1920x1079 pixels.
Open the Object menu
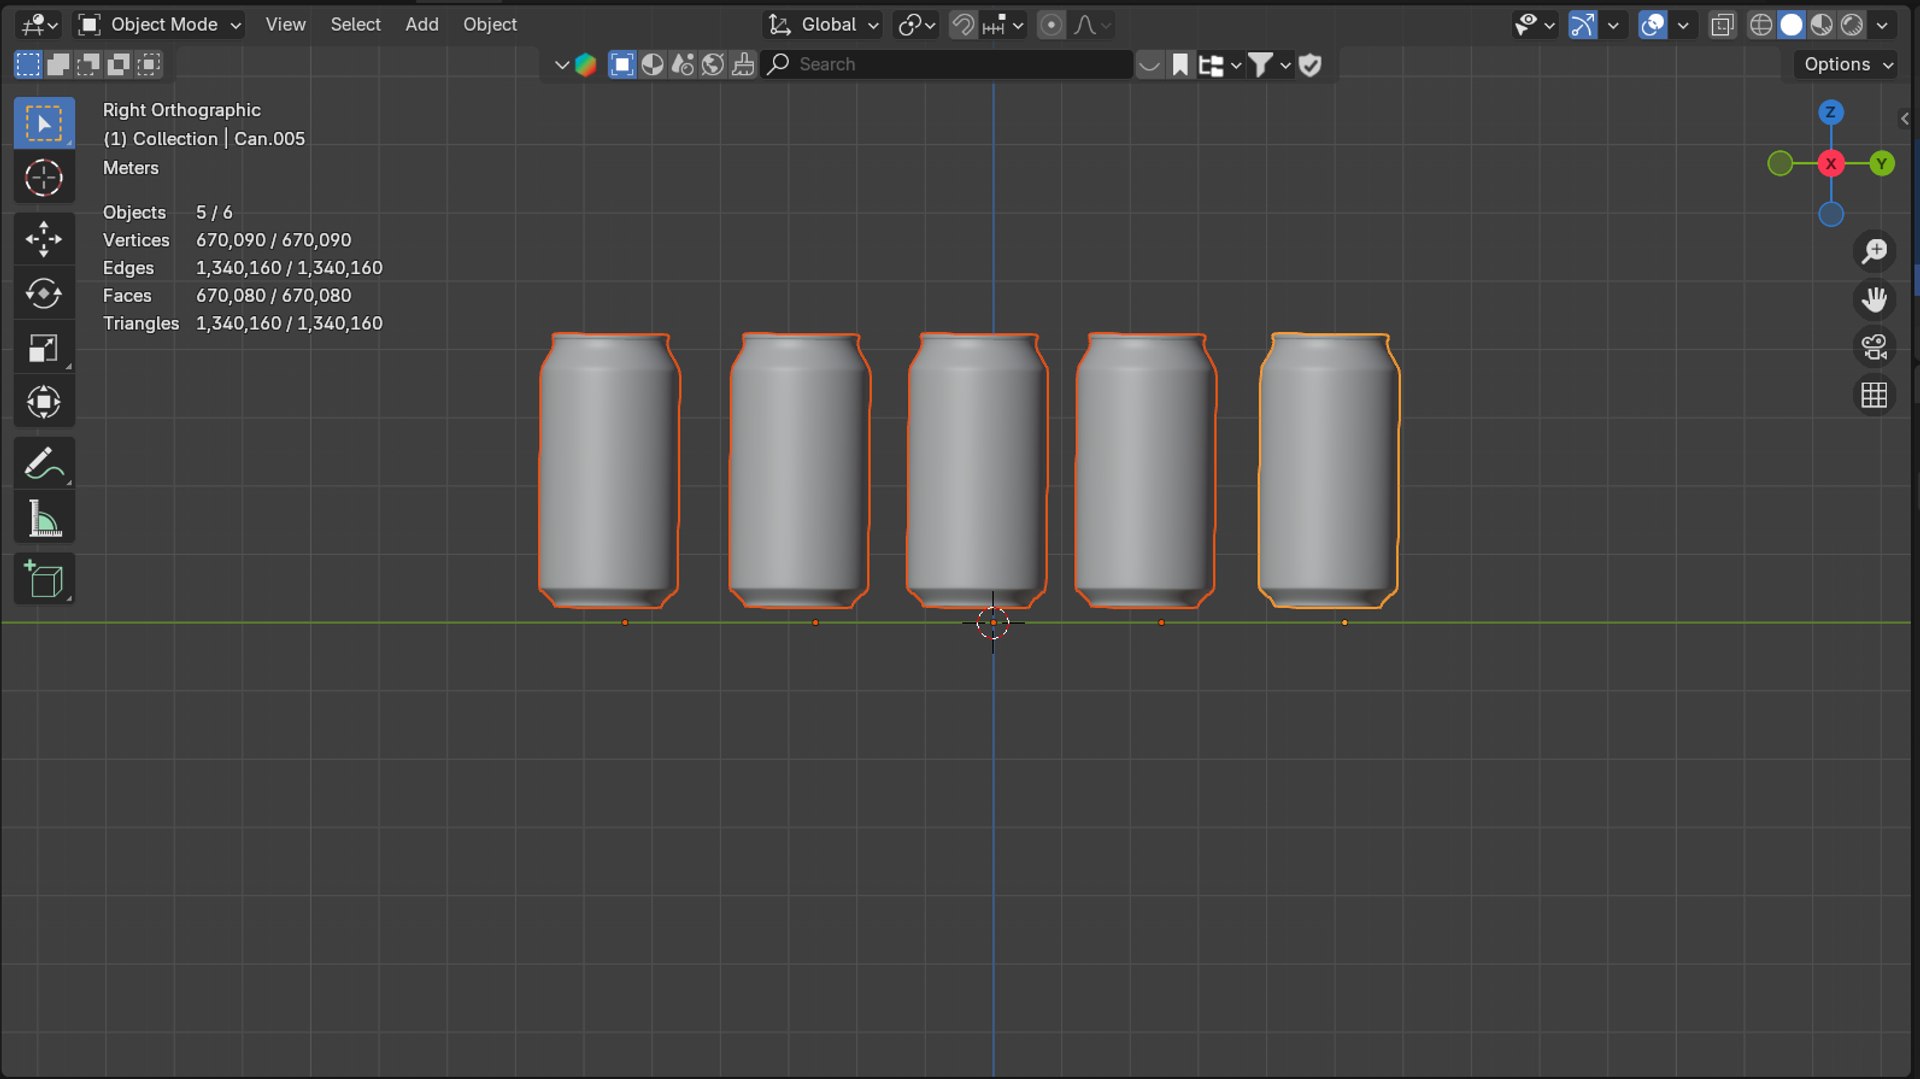pyautogui.click(x=489, y=25)
